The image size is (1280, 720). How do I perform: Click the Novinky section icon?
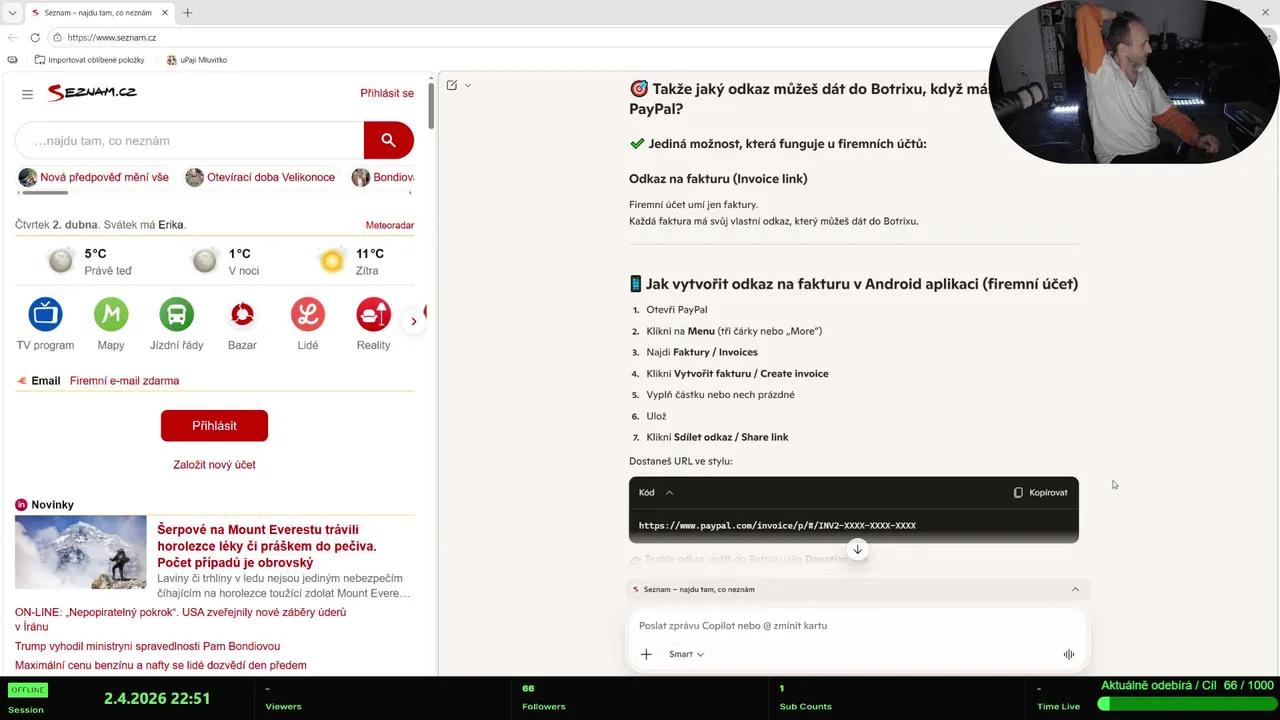(21, 505)
